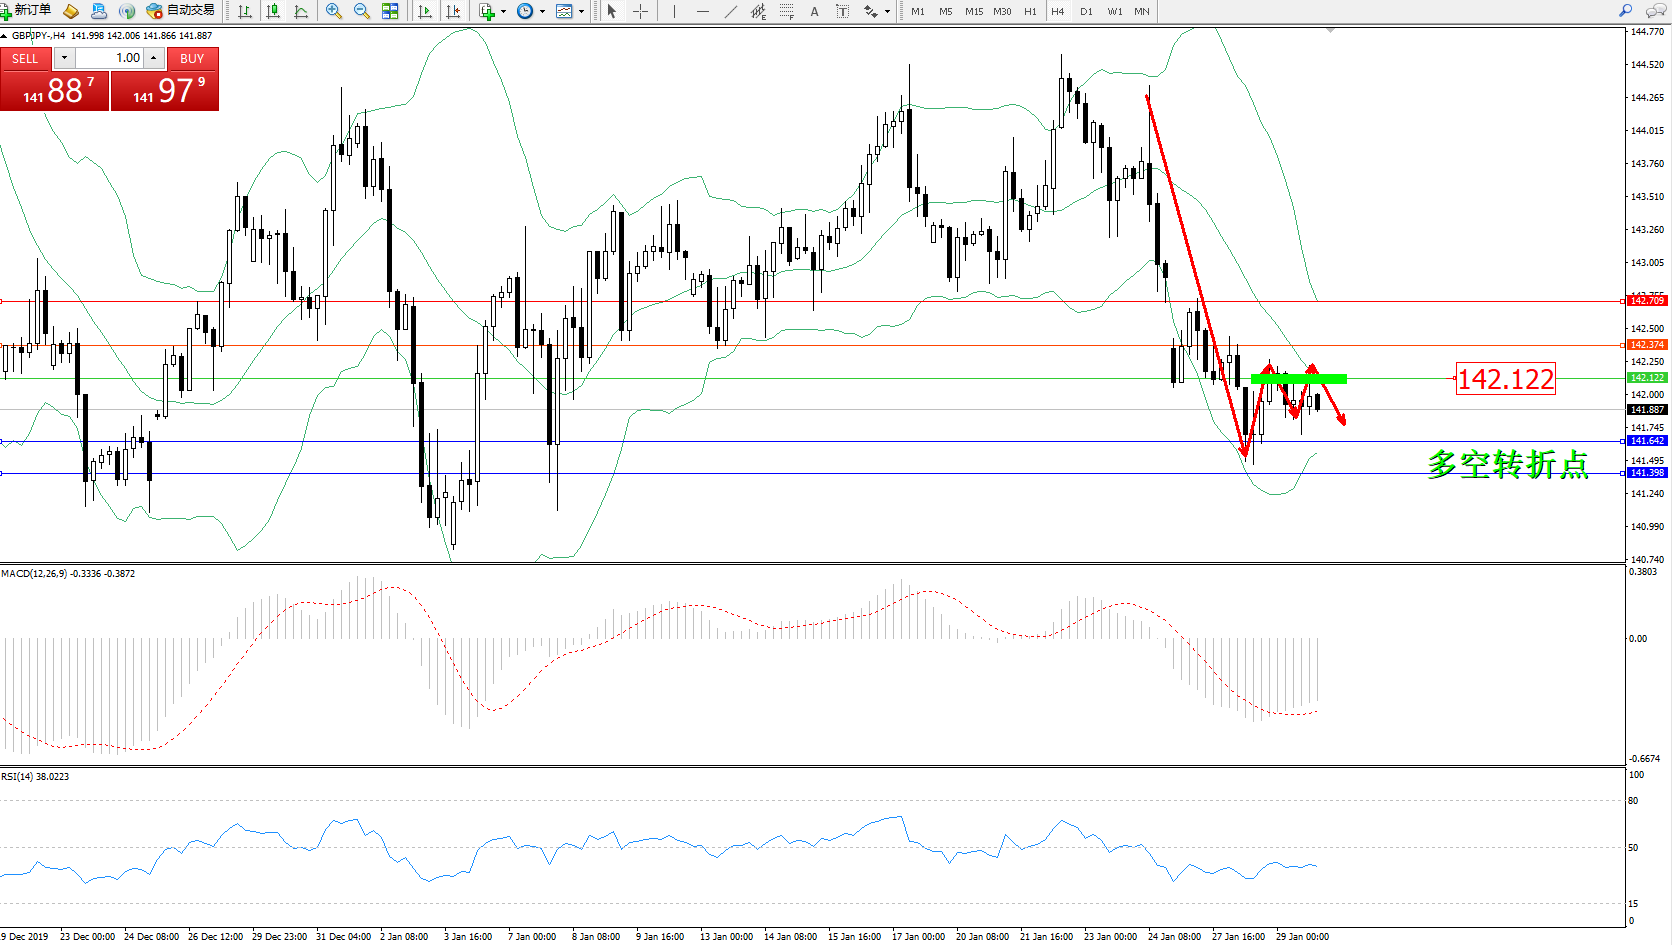This screenshot has height=945, width=1672.
Task: Click the search magnifier icon at top right
Action: [1626, 11]
